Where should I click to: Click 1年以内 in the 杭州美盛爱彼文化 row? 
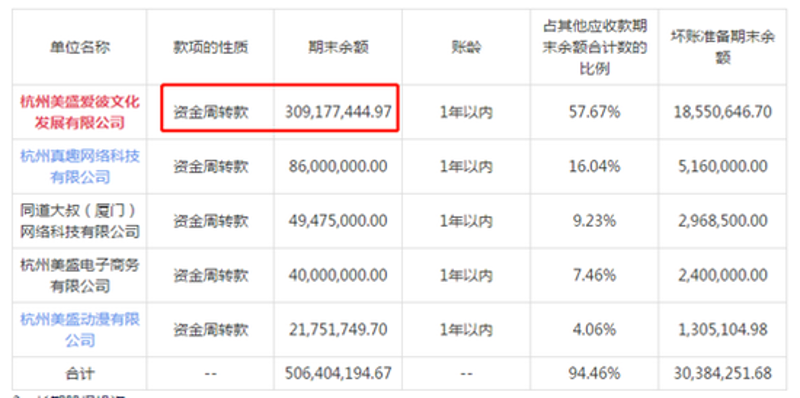[466, 112]
